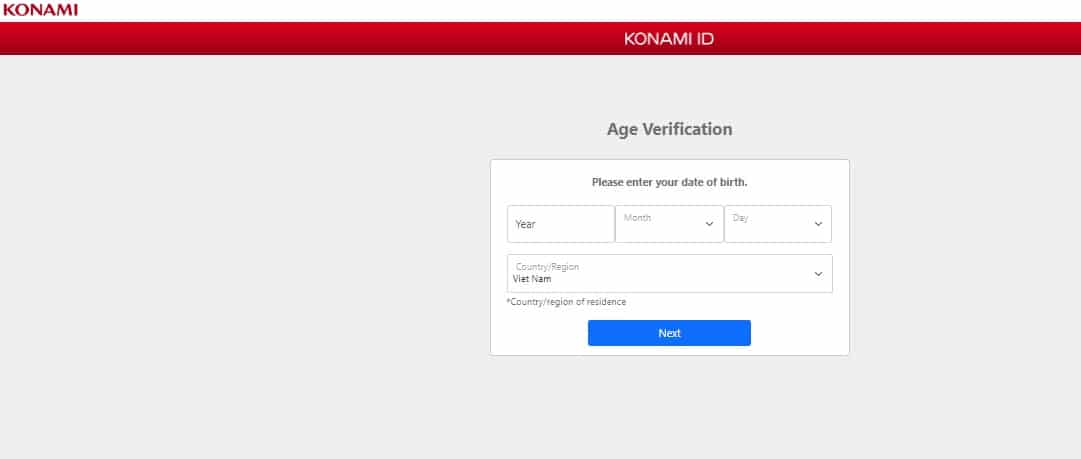Click the 'Month' placeholder label
Image resolution: width=1081 pixels, height=459 pixels.
tap(637, 218)
